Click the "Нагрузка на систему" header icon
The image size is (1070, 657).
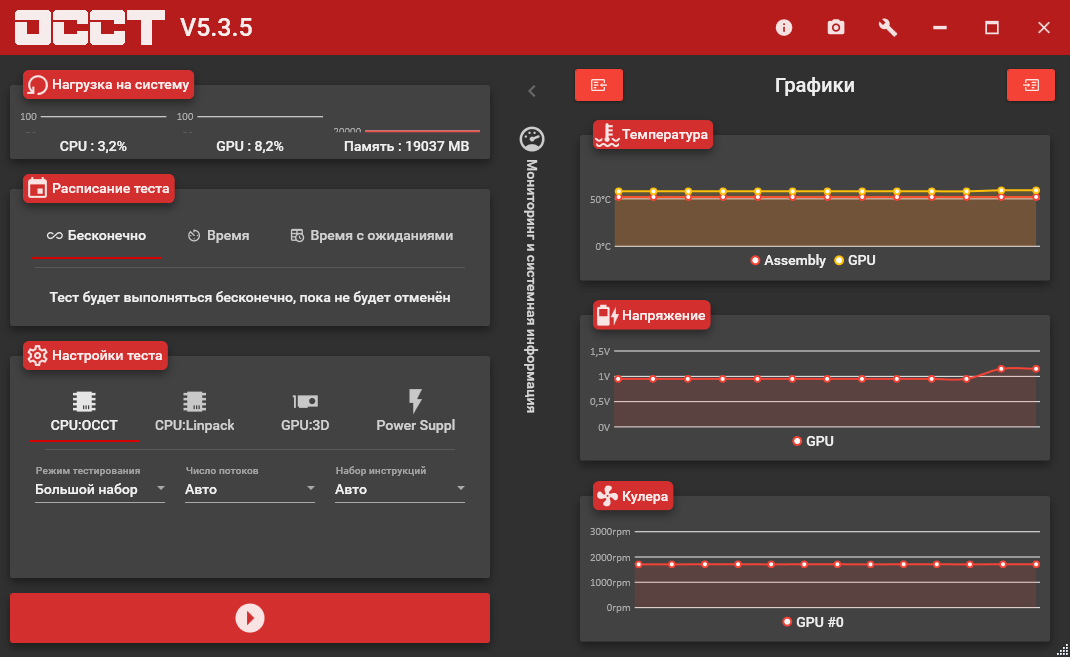click(37, 85)
